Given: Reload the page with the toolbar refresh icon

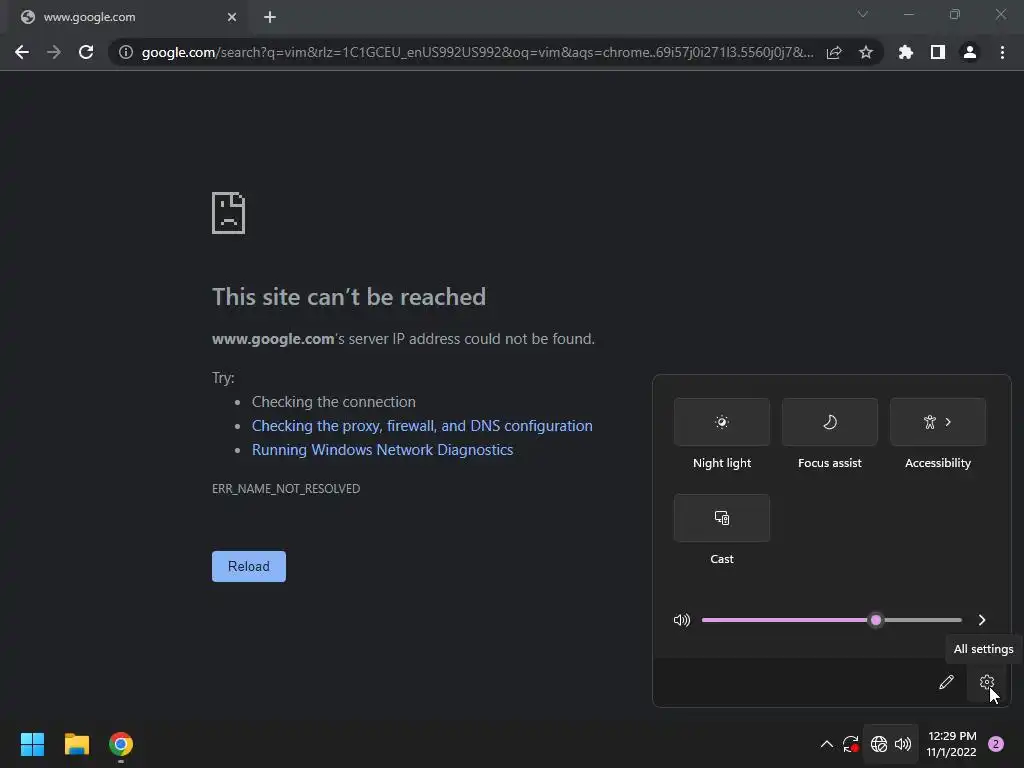Looking at the screenshot, I should coord(86,52).
